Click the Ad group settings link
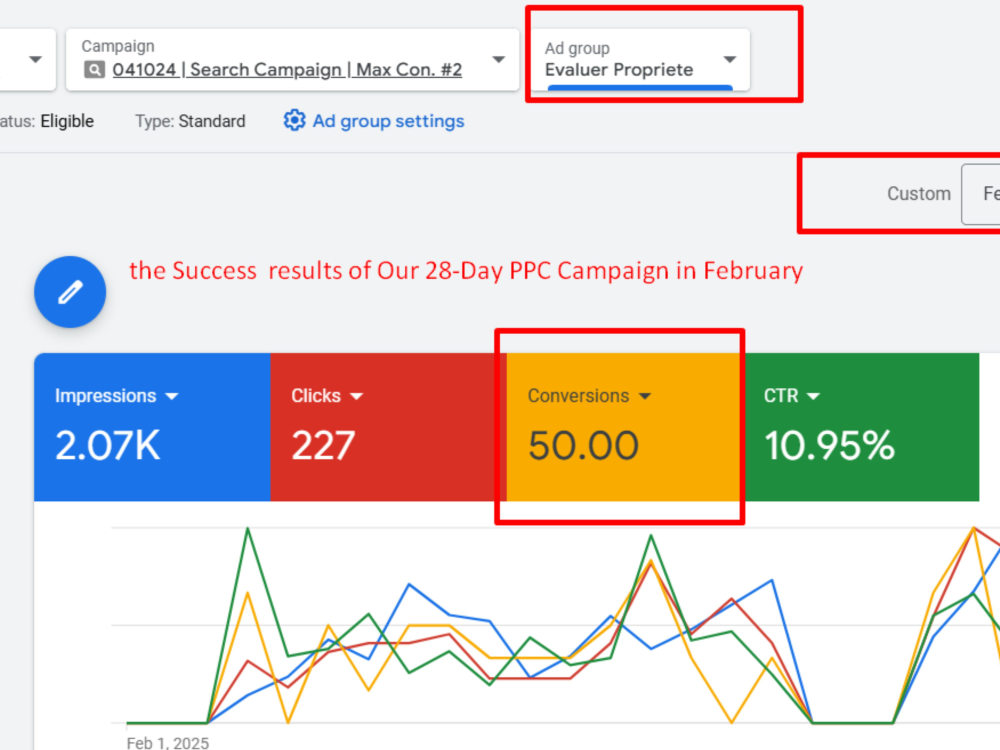This screenshot has height=750, width=1000. (x=388, y=121)
